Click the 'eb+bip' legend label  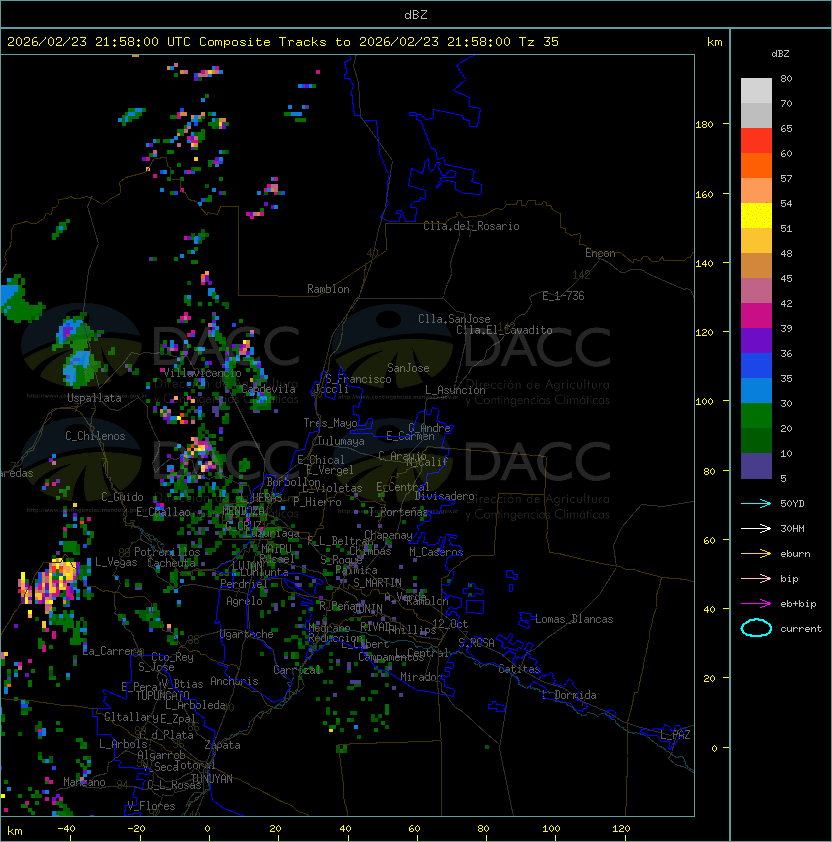click(x=798, y=604)
